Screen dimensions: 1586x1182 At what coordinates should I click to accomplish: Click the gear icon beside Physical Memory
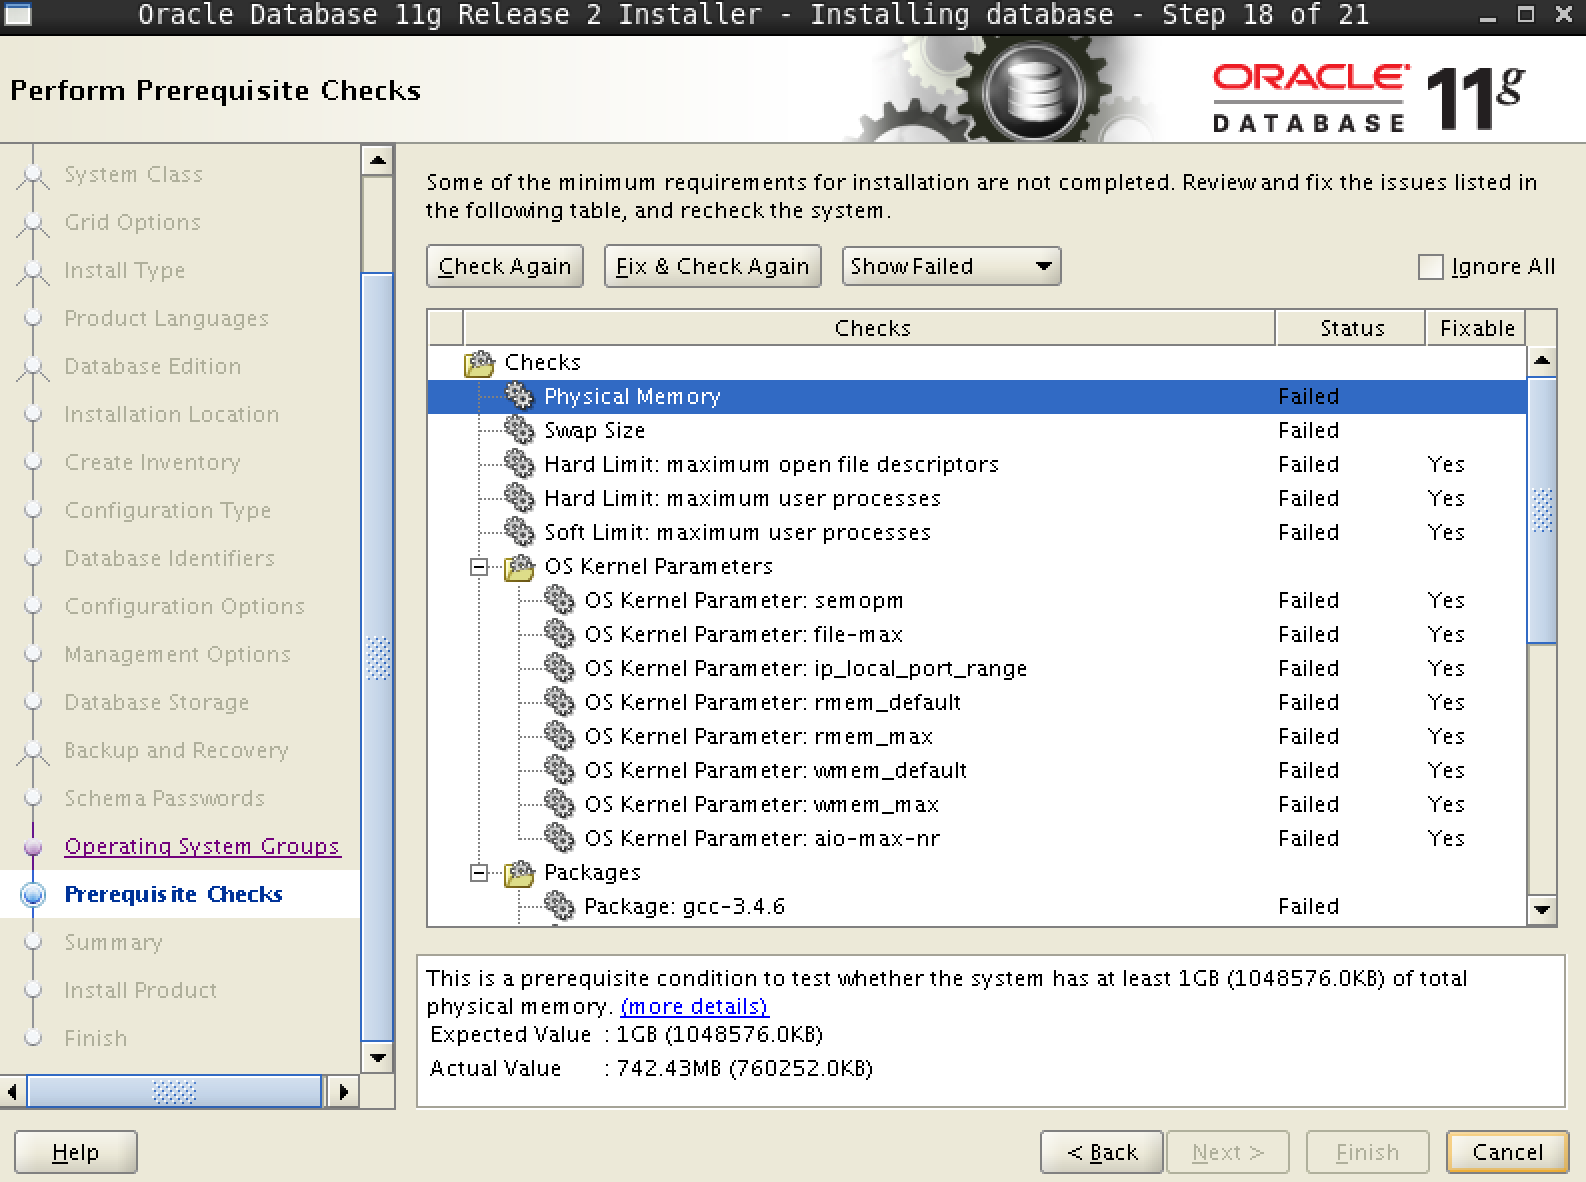519,396
